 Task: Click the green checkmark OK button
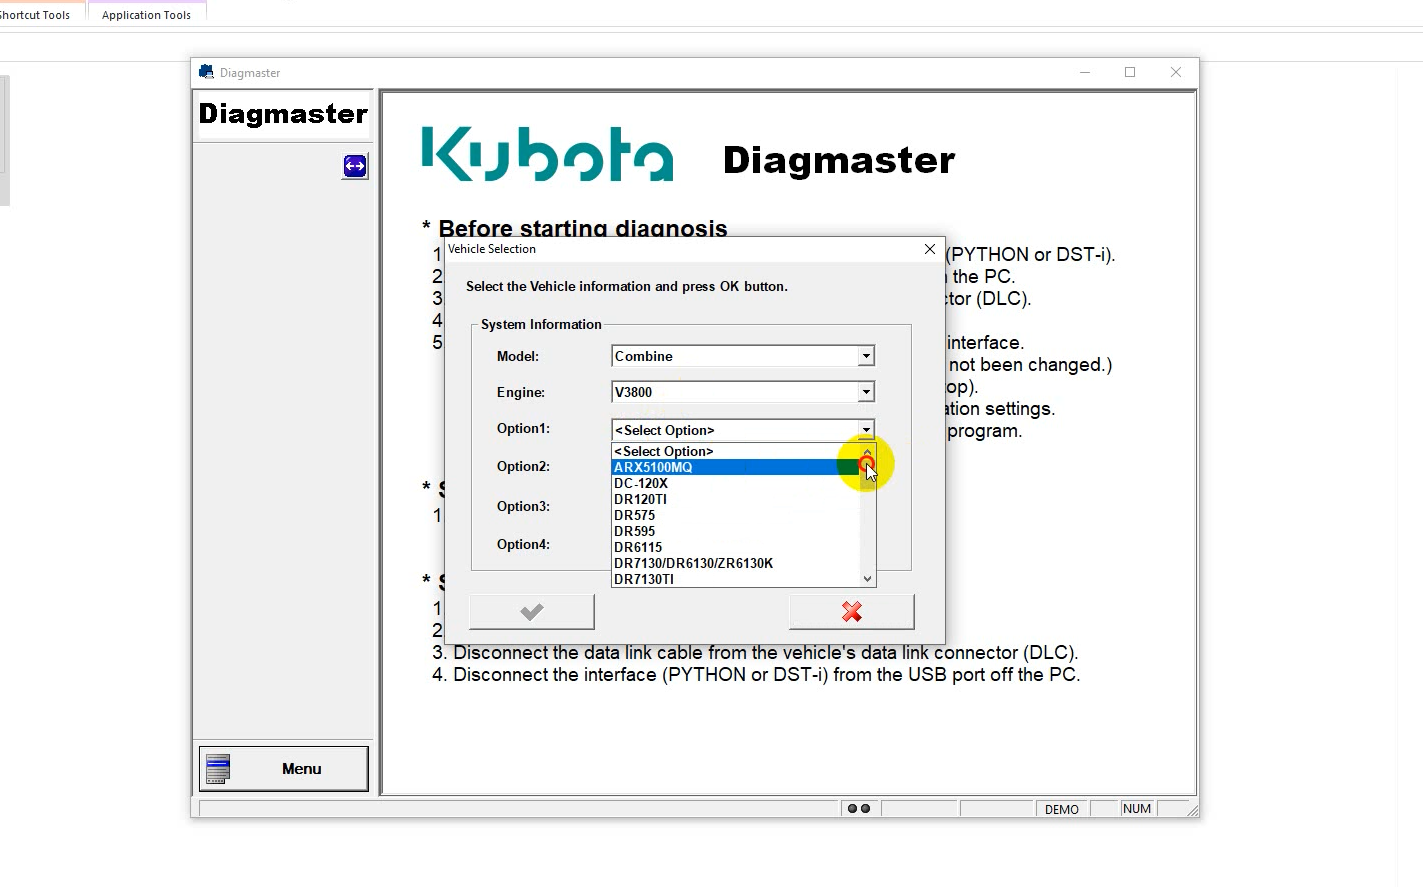point(532,612)
